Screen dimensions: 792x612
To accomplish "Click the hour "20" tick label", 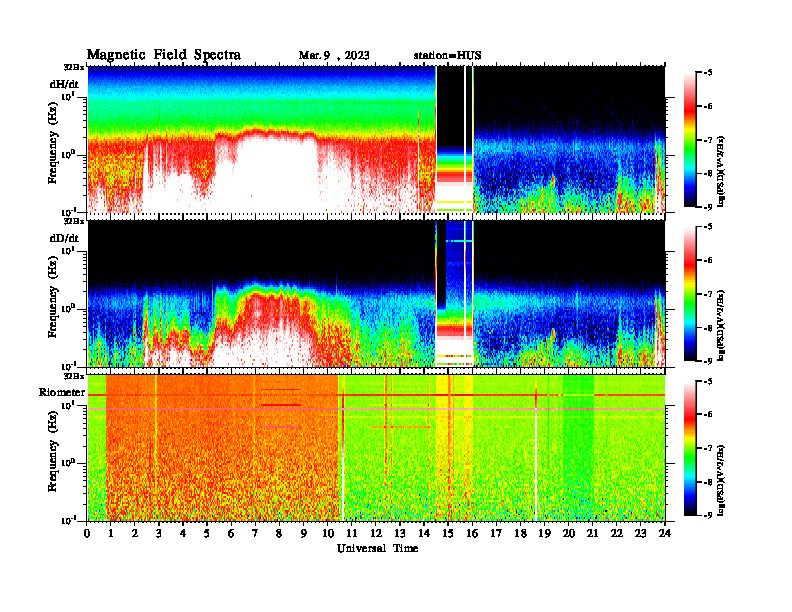I will point(569,533).
